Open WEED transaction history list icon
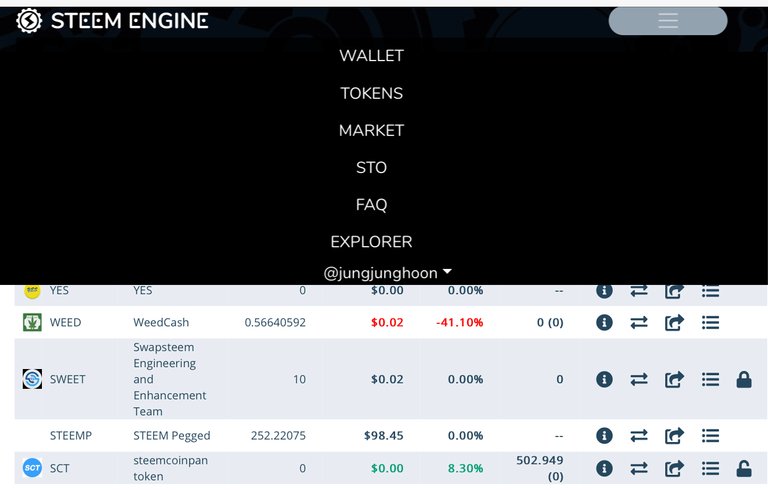768x490 pixels. [710, 322]
